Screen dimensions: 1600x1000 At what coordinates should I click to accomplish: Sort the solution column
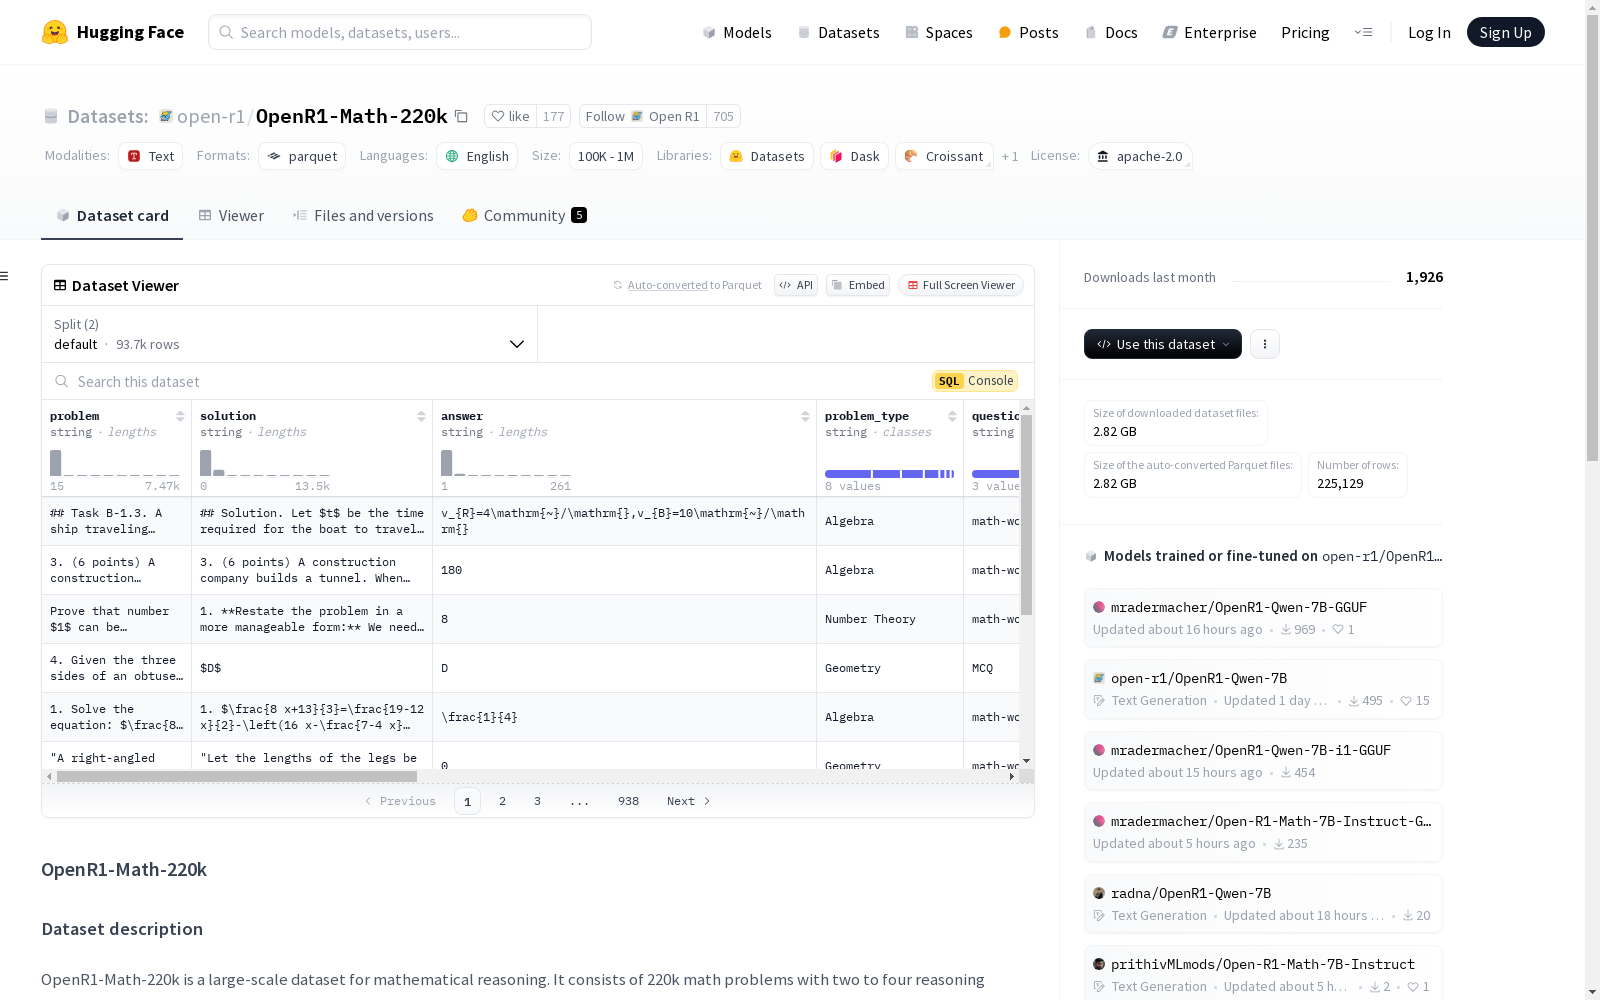pos(421,416)
